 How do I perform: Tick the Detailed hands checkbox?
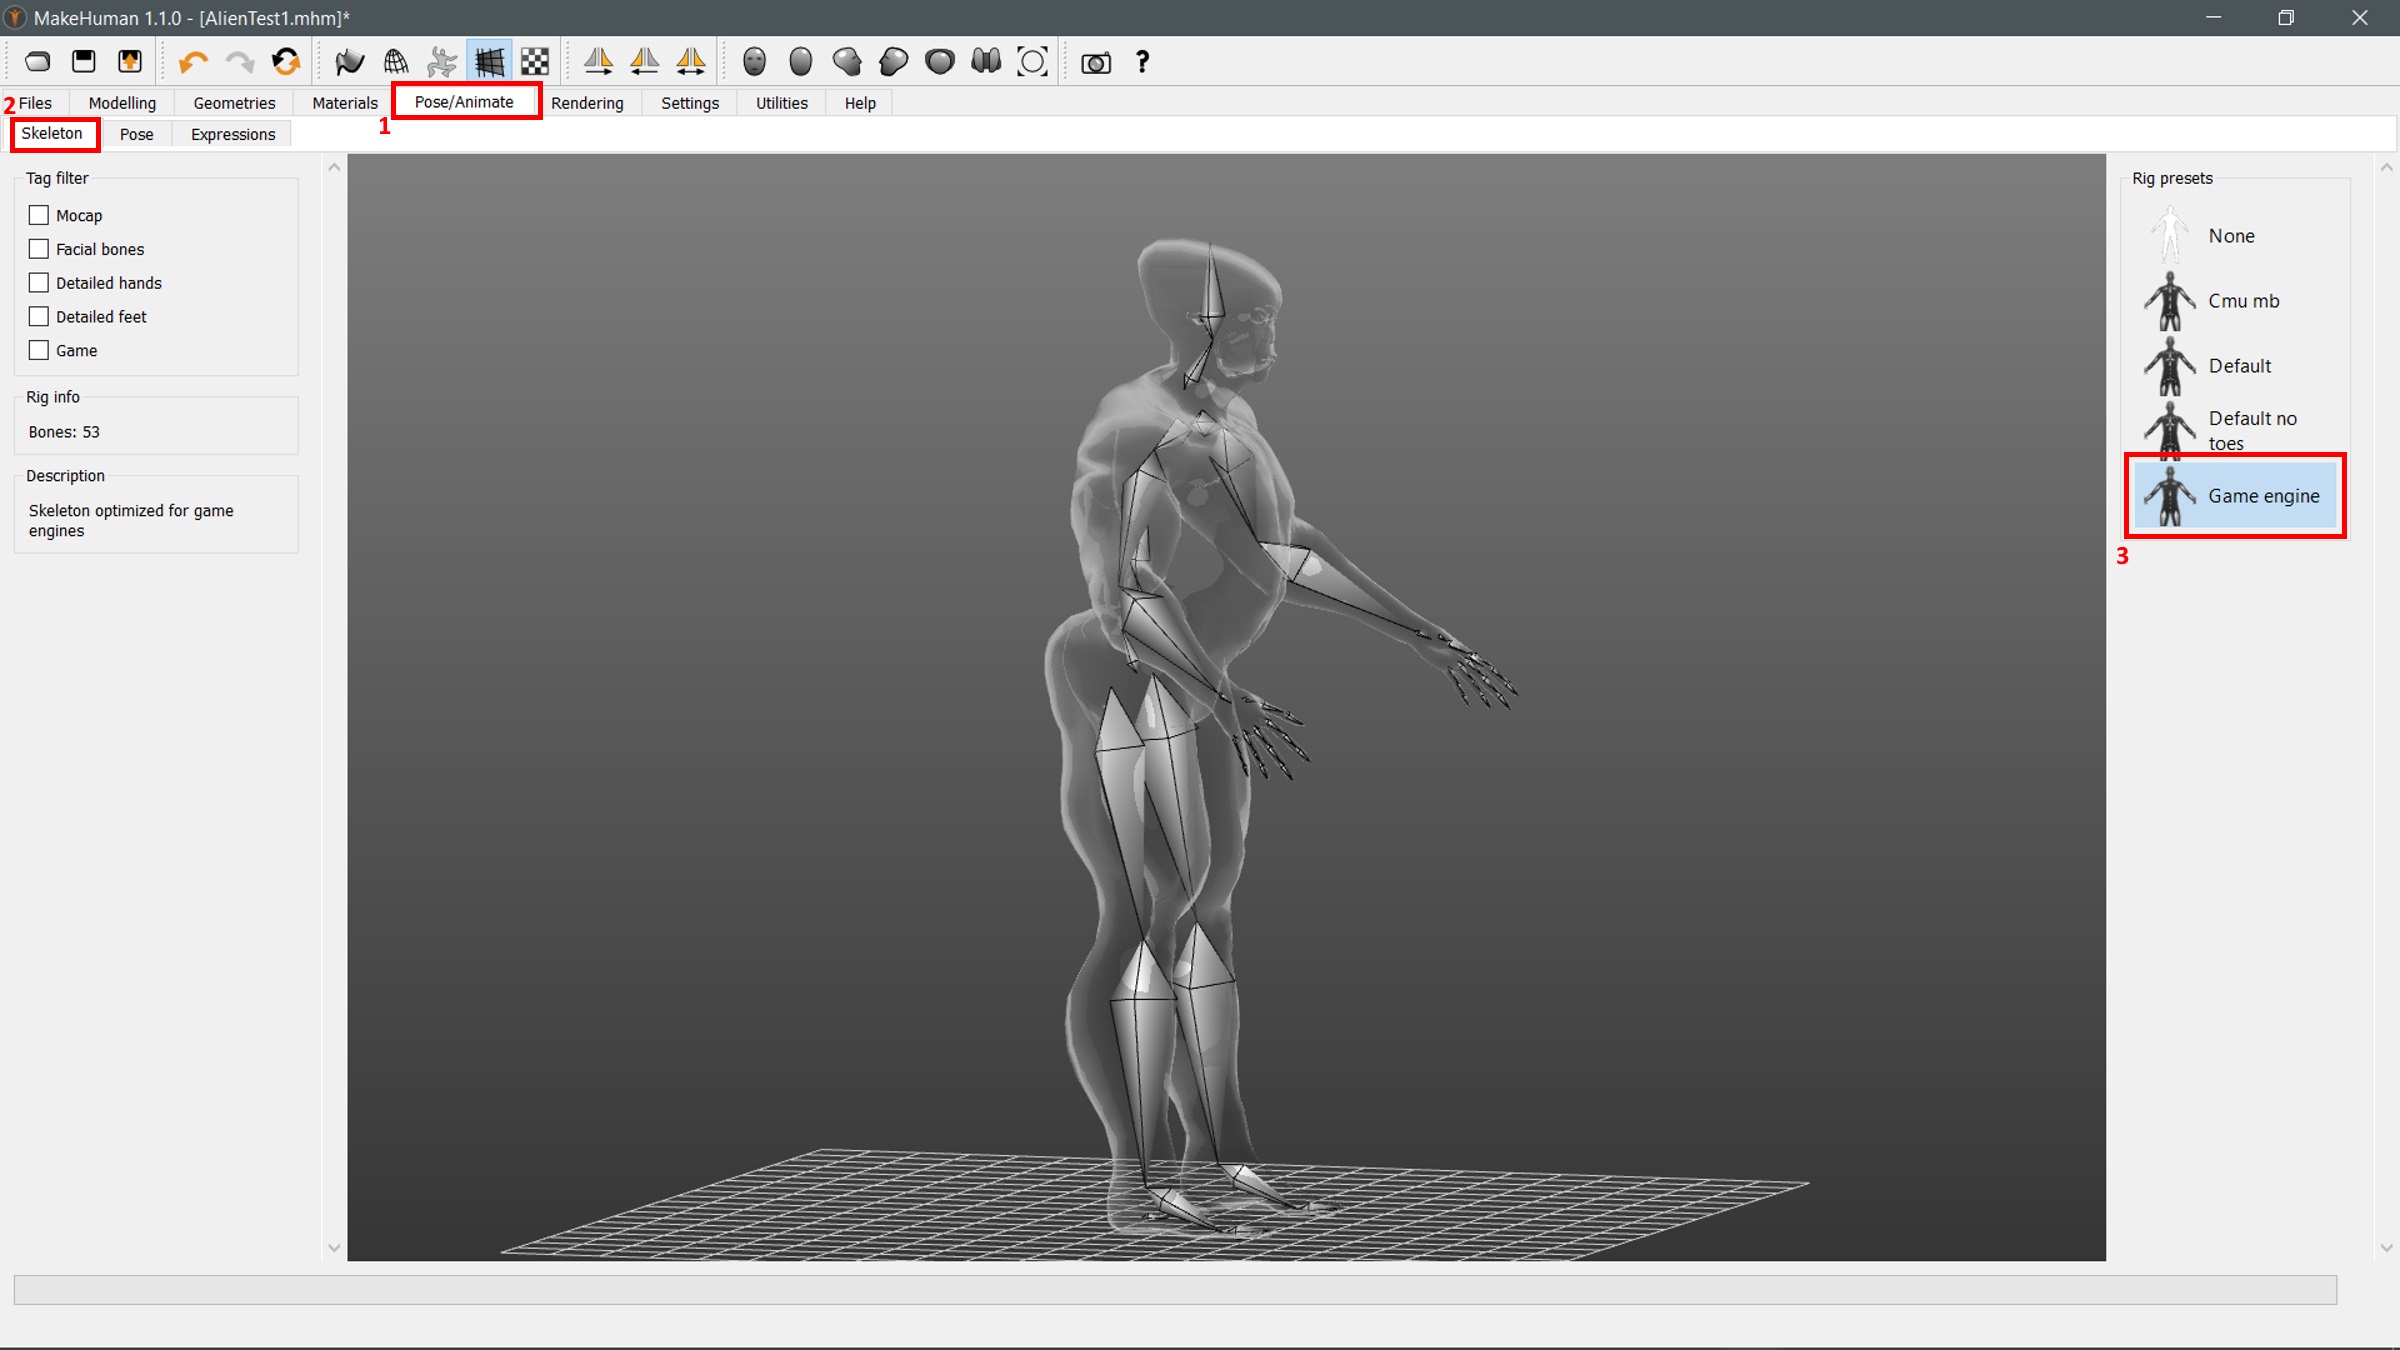(39, 283)
